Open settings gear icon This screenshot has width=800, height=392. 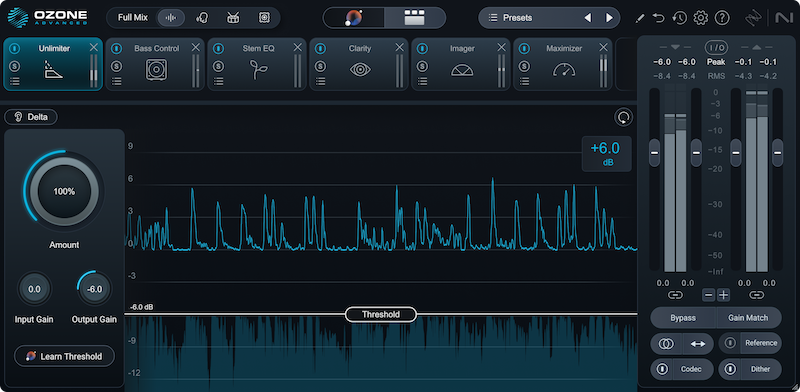coord(701,18)
